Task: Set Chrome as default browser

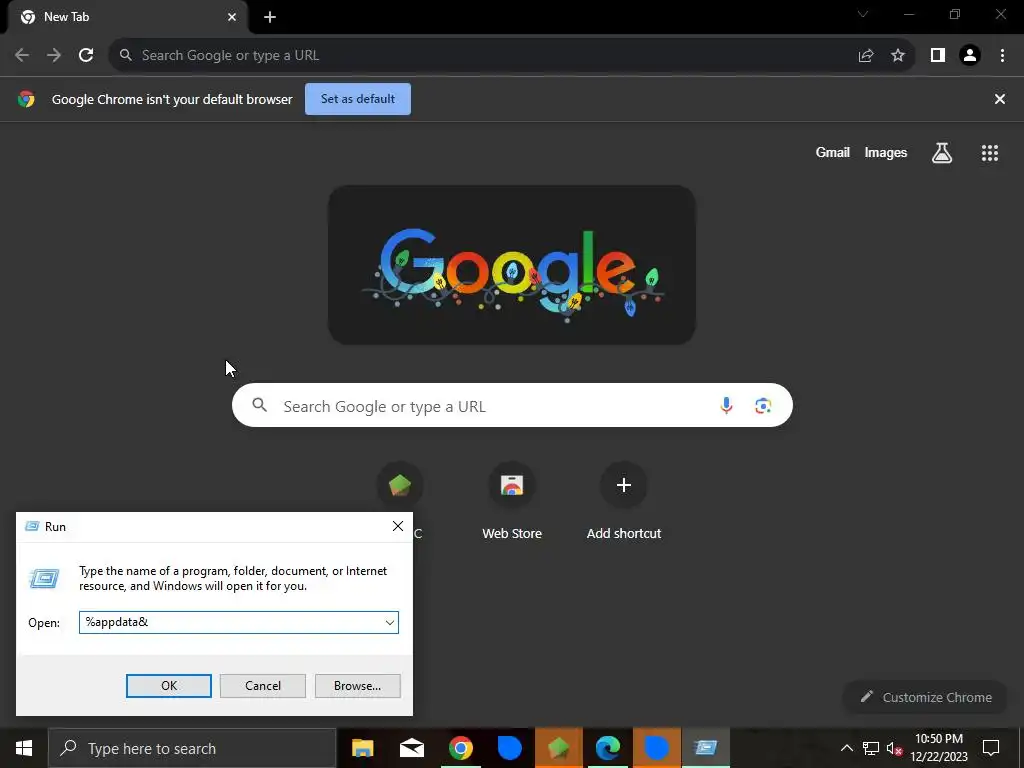Action: tap(358, 99)
